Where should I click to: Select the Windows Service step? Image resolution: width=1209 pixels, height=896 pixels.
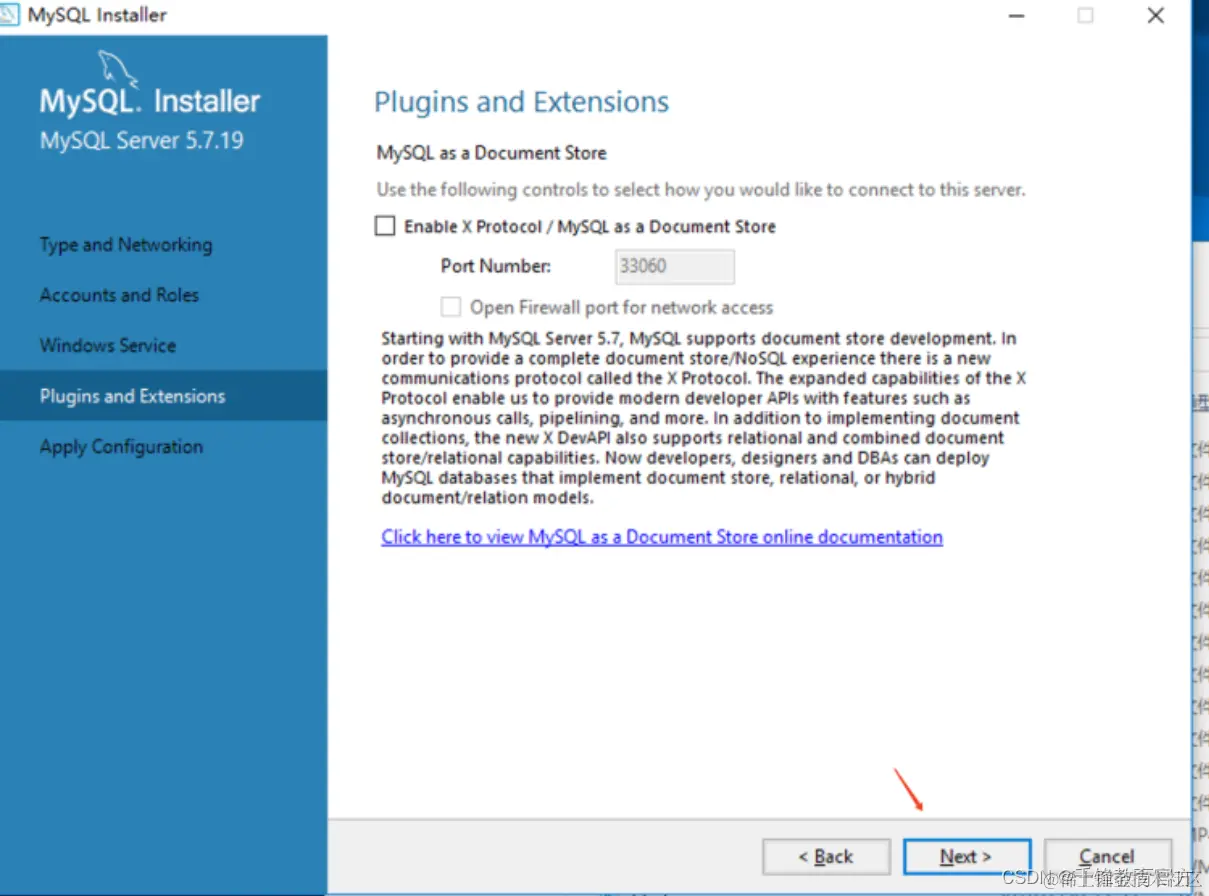pos(108,345)
